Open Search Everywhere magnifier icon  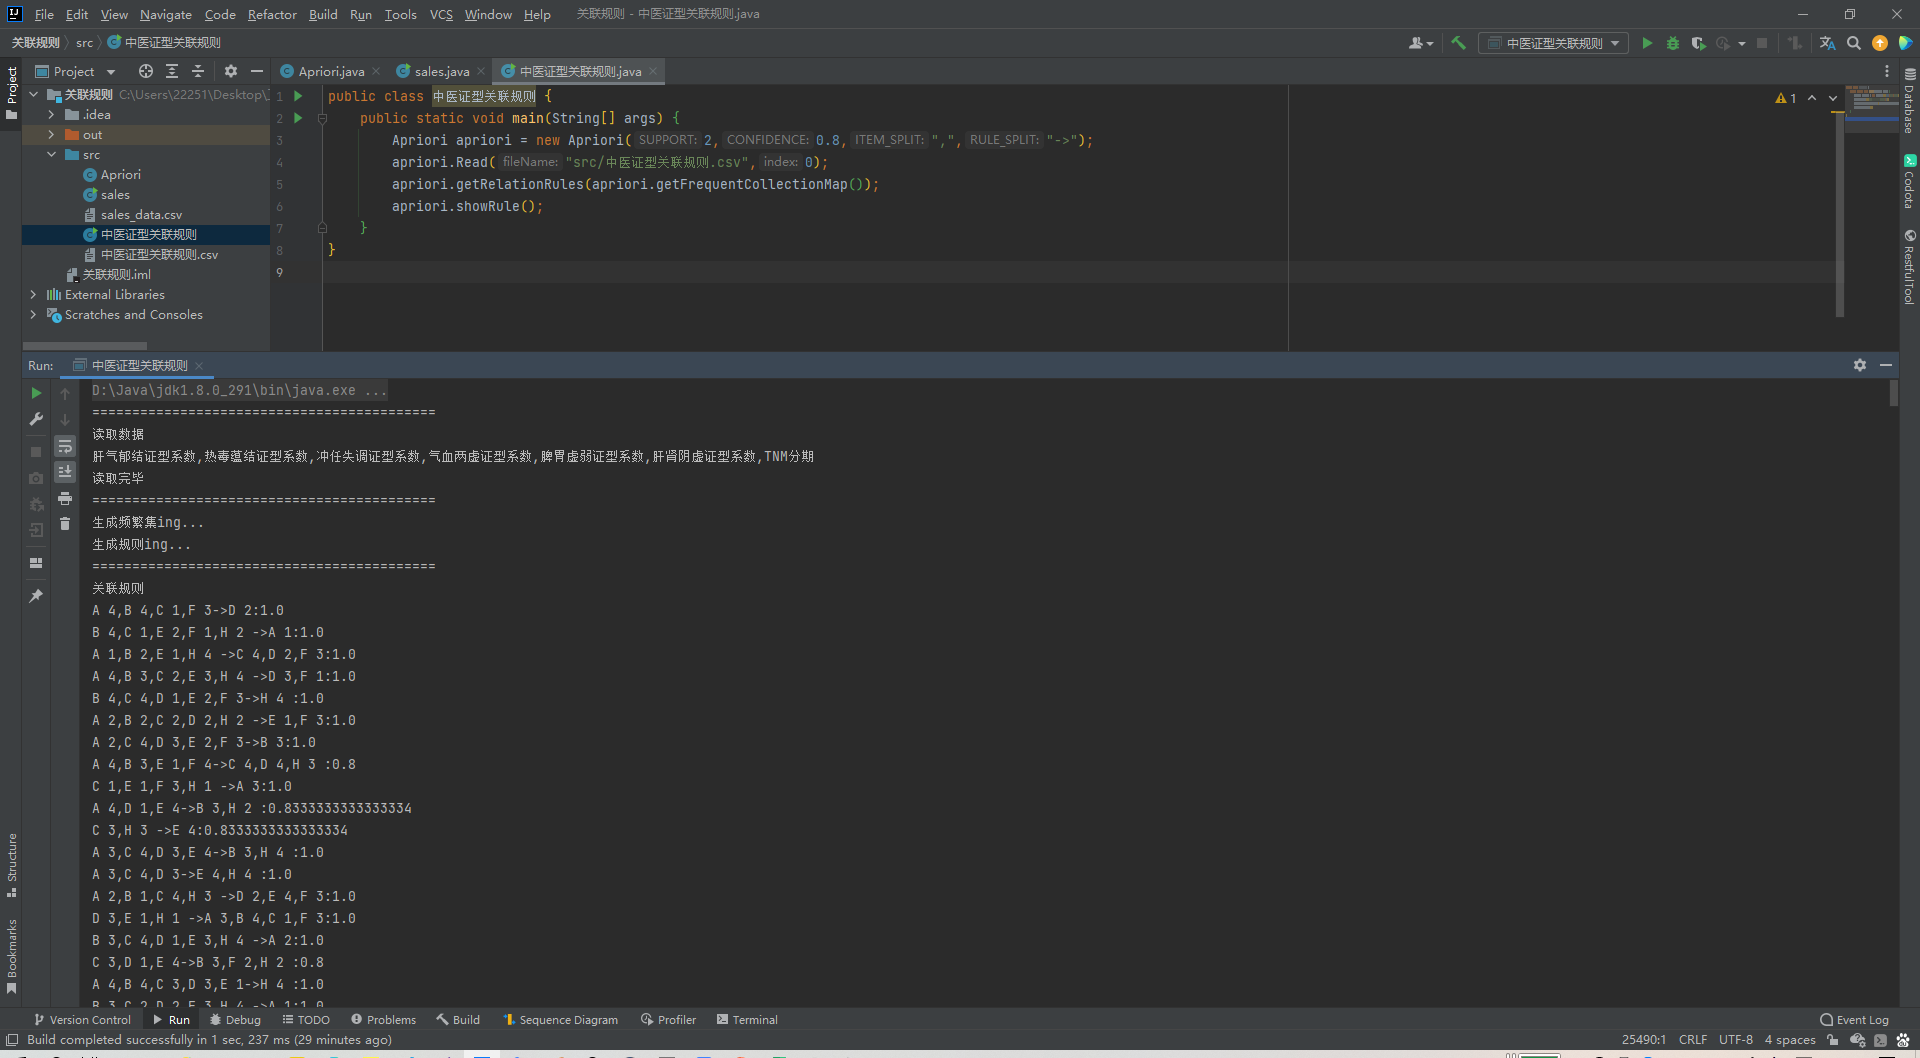point(1854,43)
